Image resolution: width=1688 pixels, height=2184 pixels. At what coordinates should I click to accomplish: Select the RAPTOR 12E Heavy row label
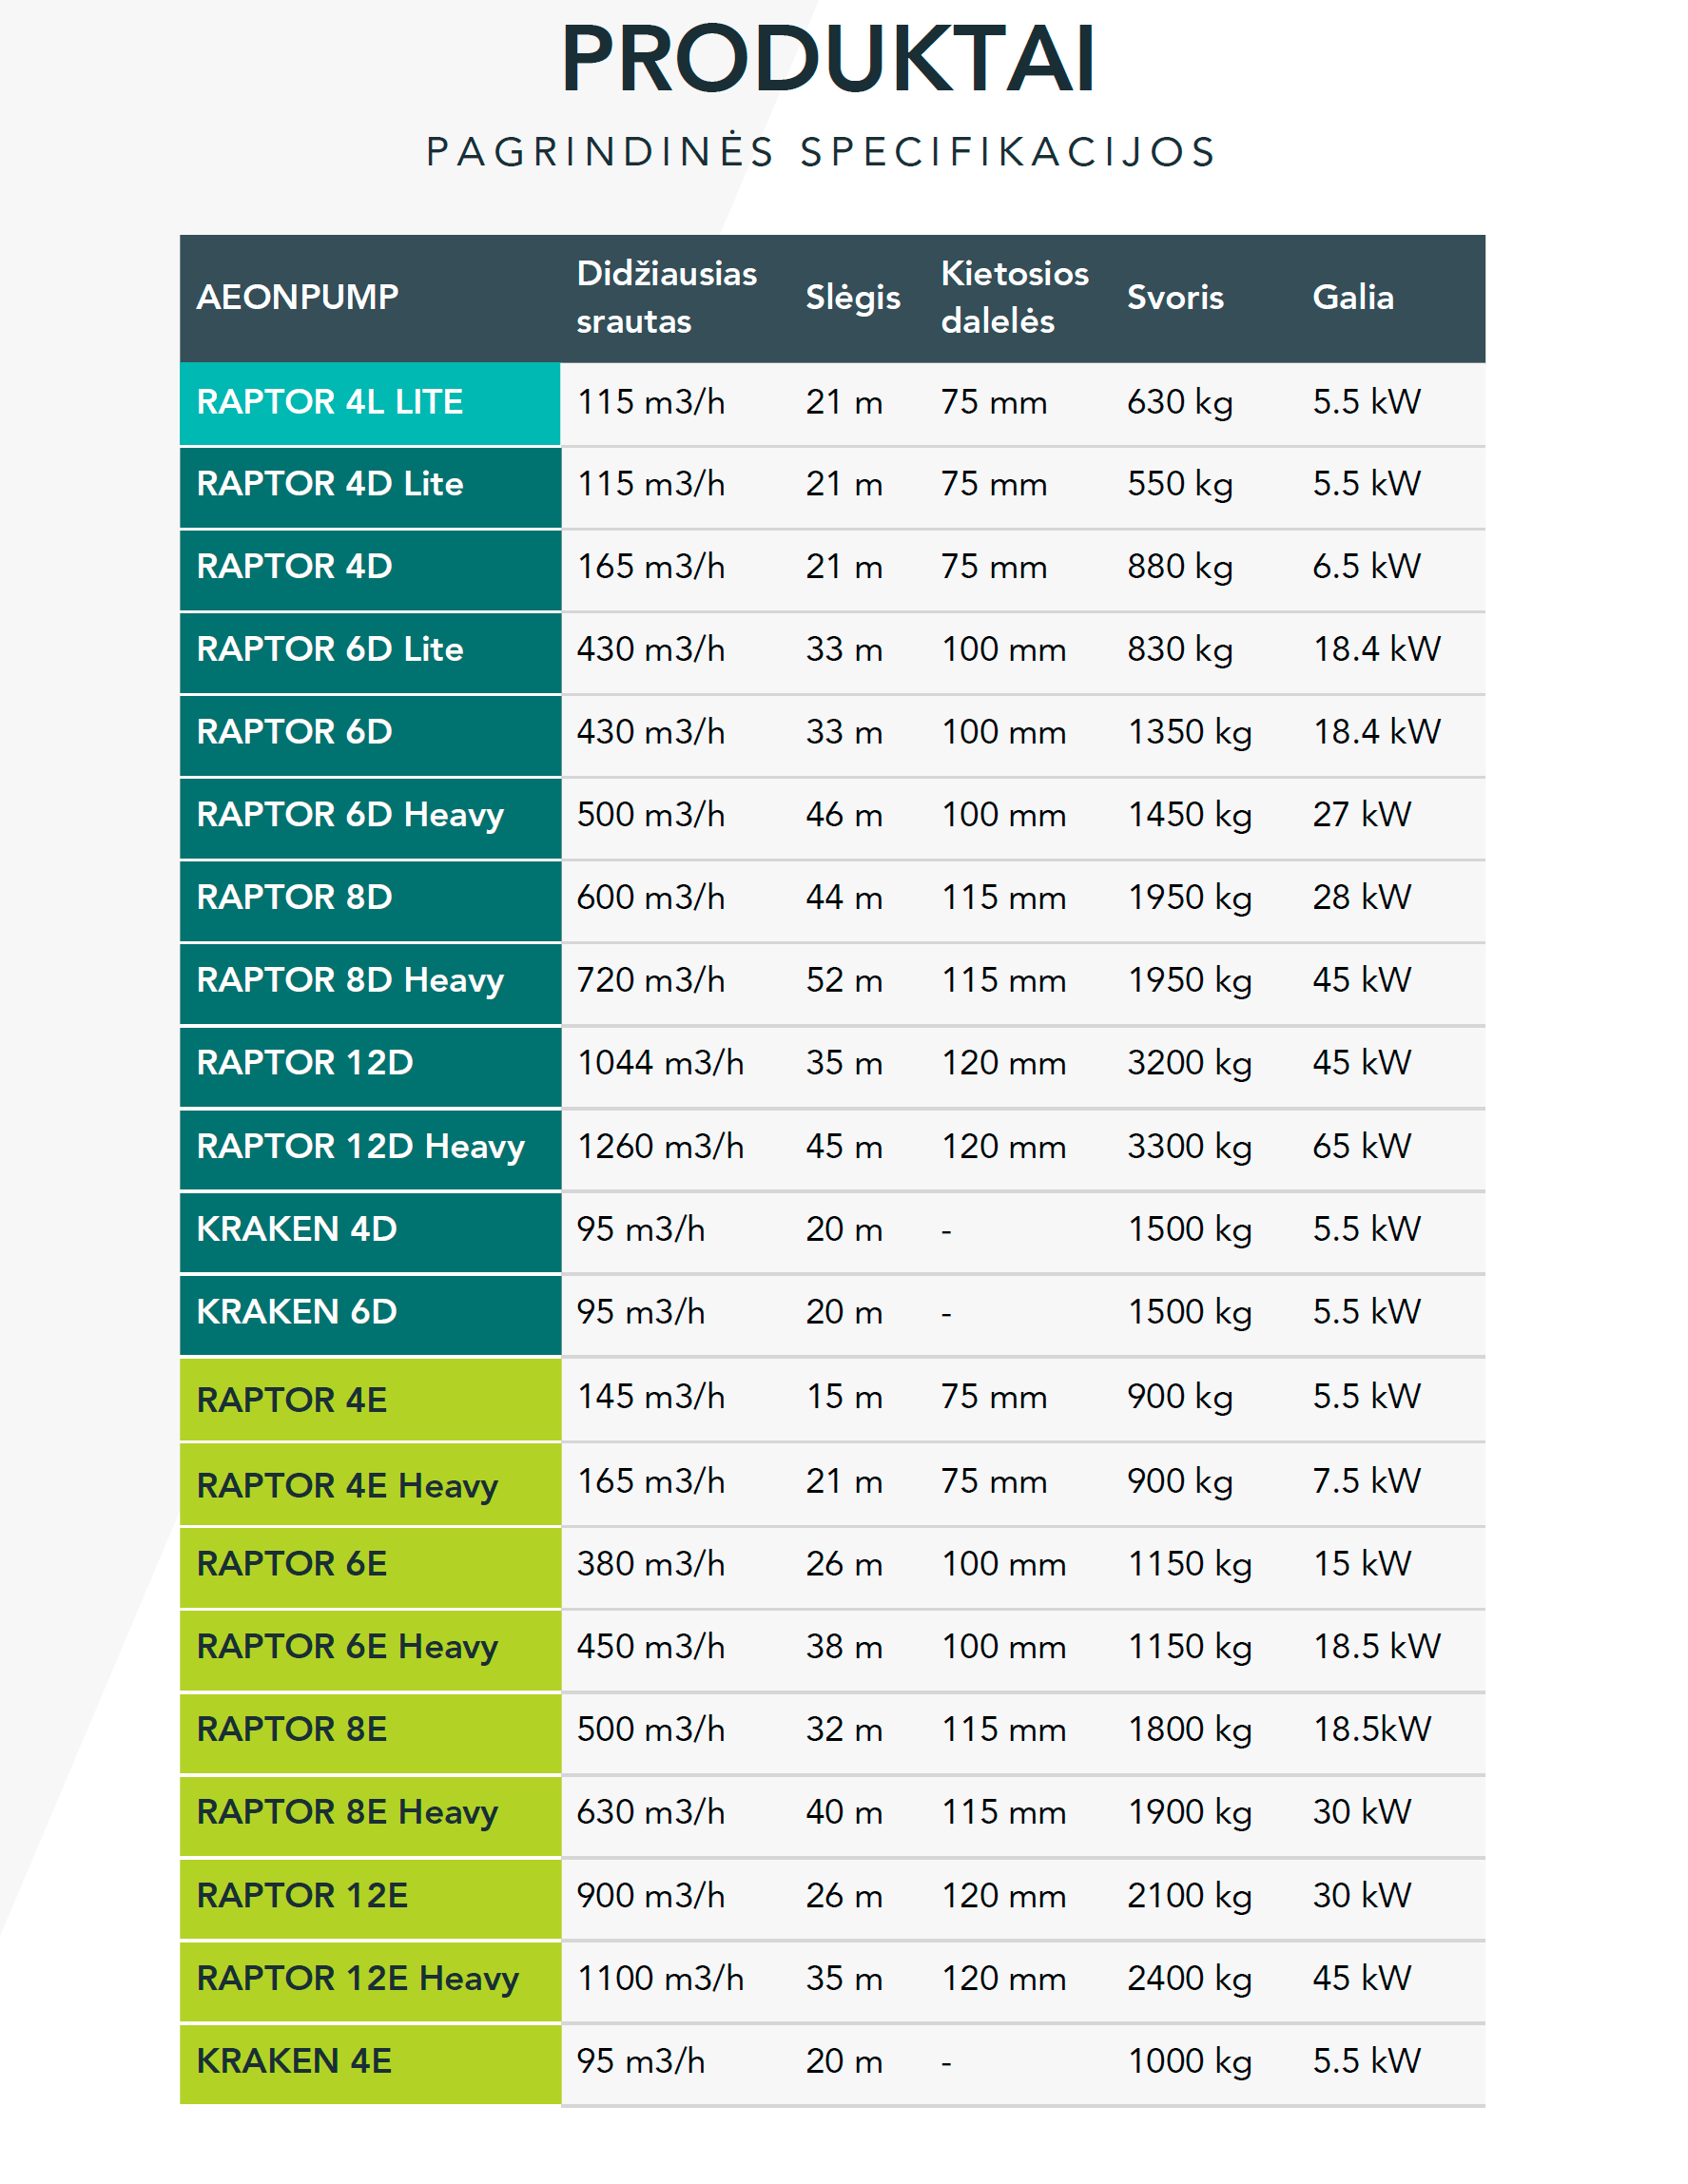point(370,1981)
